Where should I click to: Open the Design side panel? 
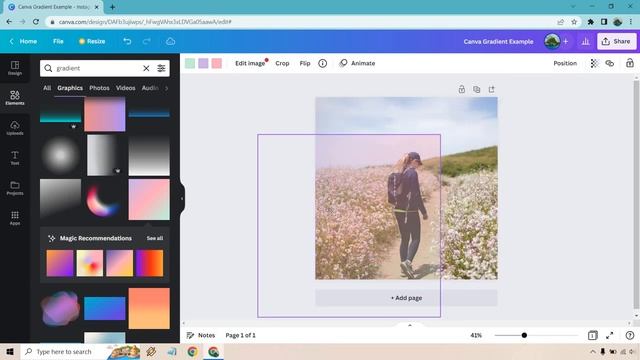[x=15, y=68]
